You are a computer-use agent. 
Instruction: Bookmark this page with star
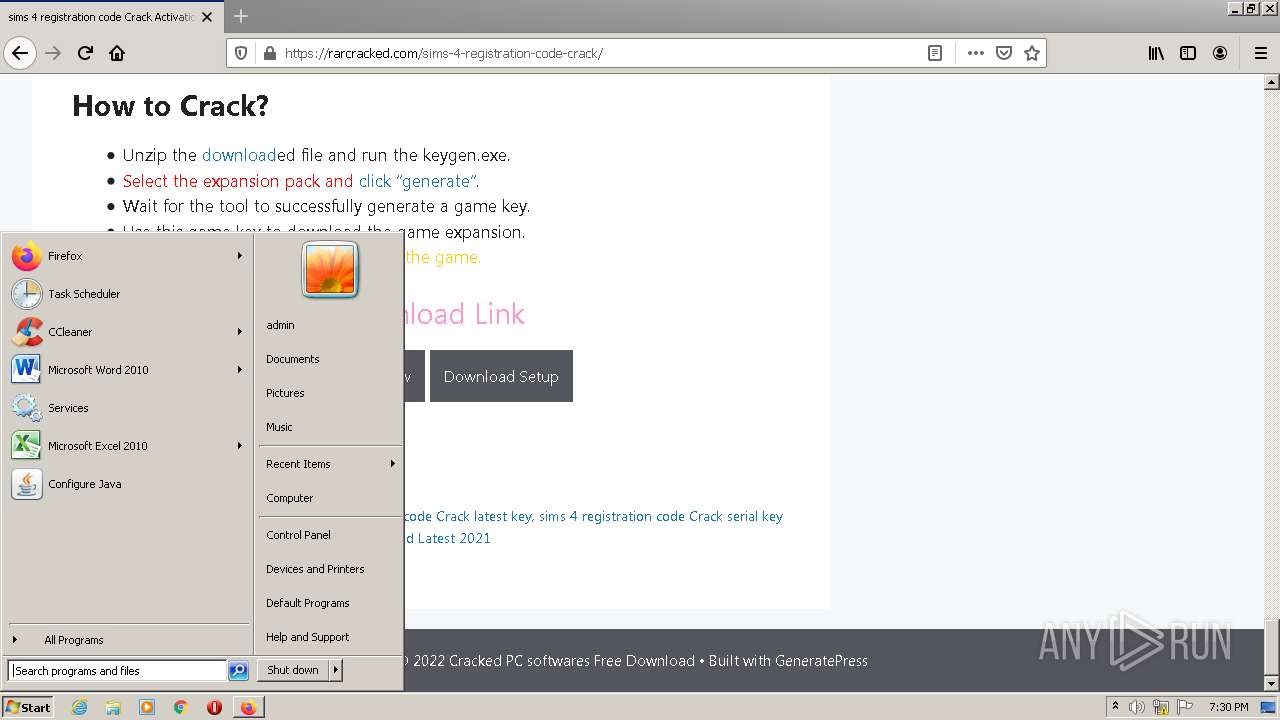coord(1032,53)
